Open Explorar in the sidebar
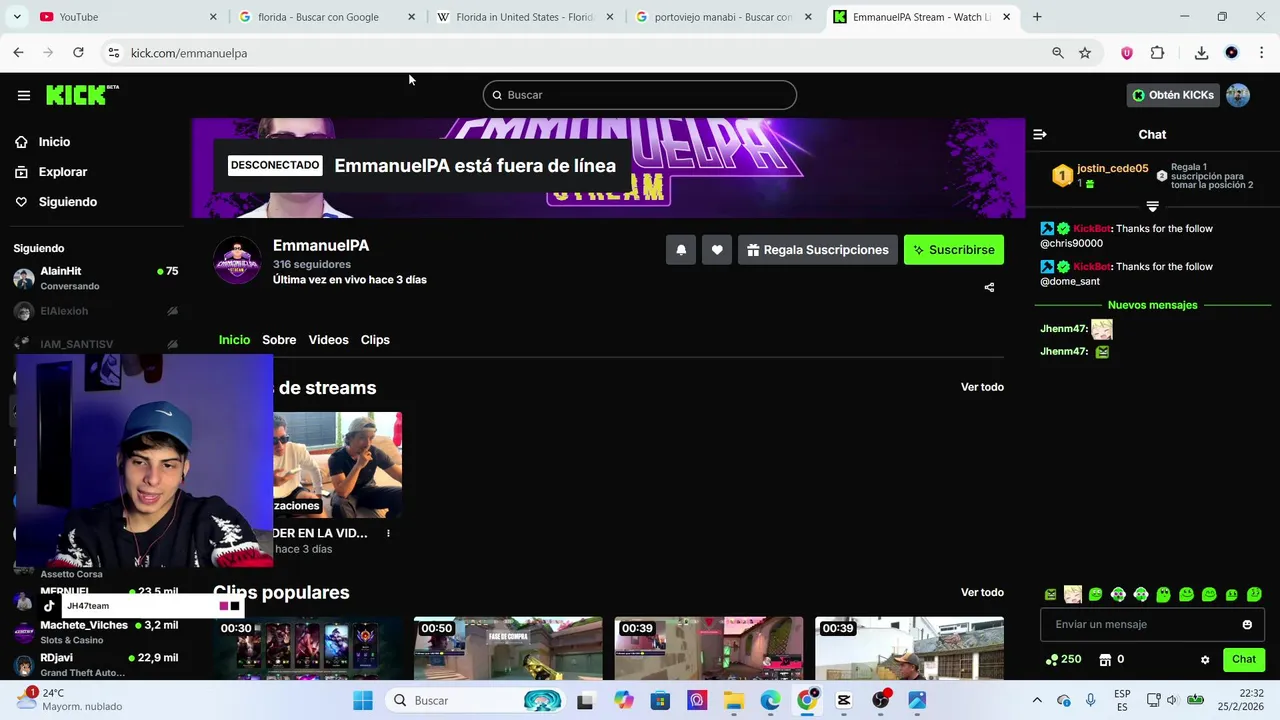 [x=51, y=172]
